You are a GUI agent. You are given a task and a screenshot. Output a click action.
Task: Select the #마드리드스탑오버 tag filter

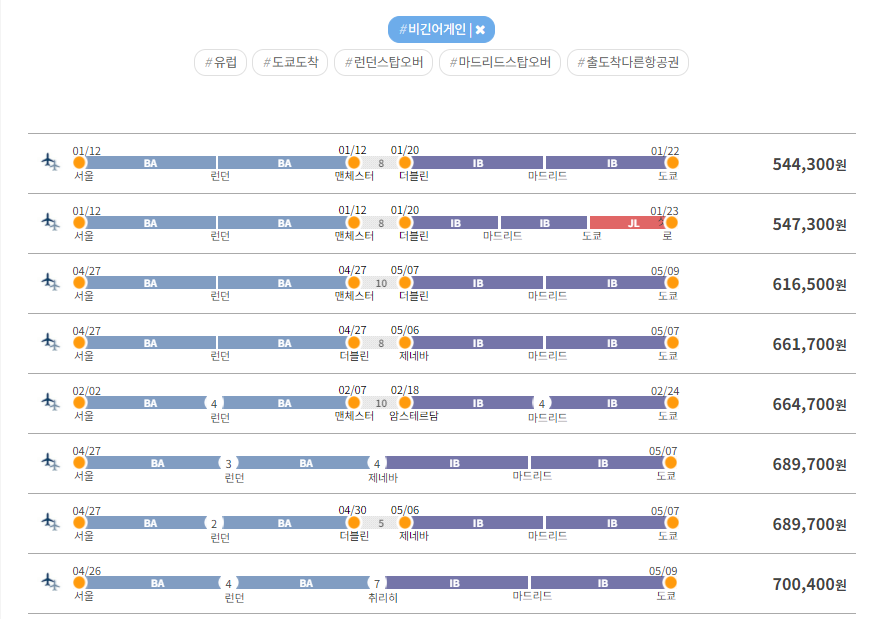[500, 62]
